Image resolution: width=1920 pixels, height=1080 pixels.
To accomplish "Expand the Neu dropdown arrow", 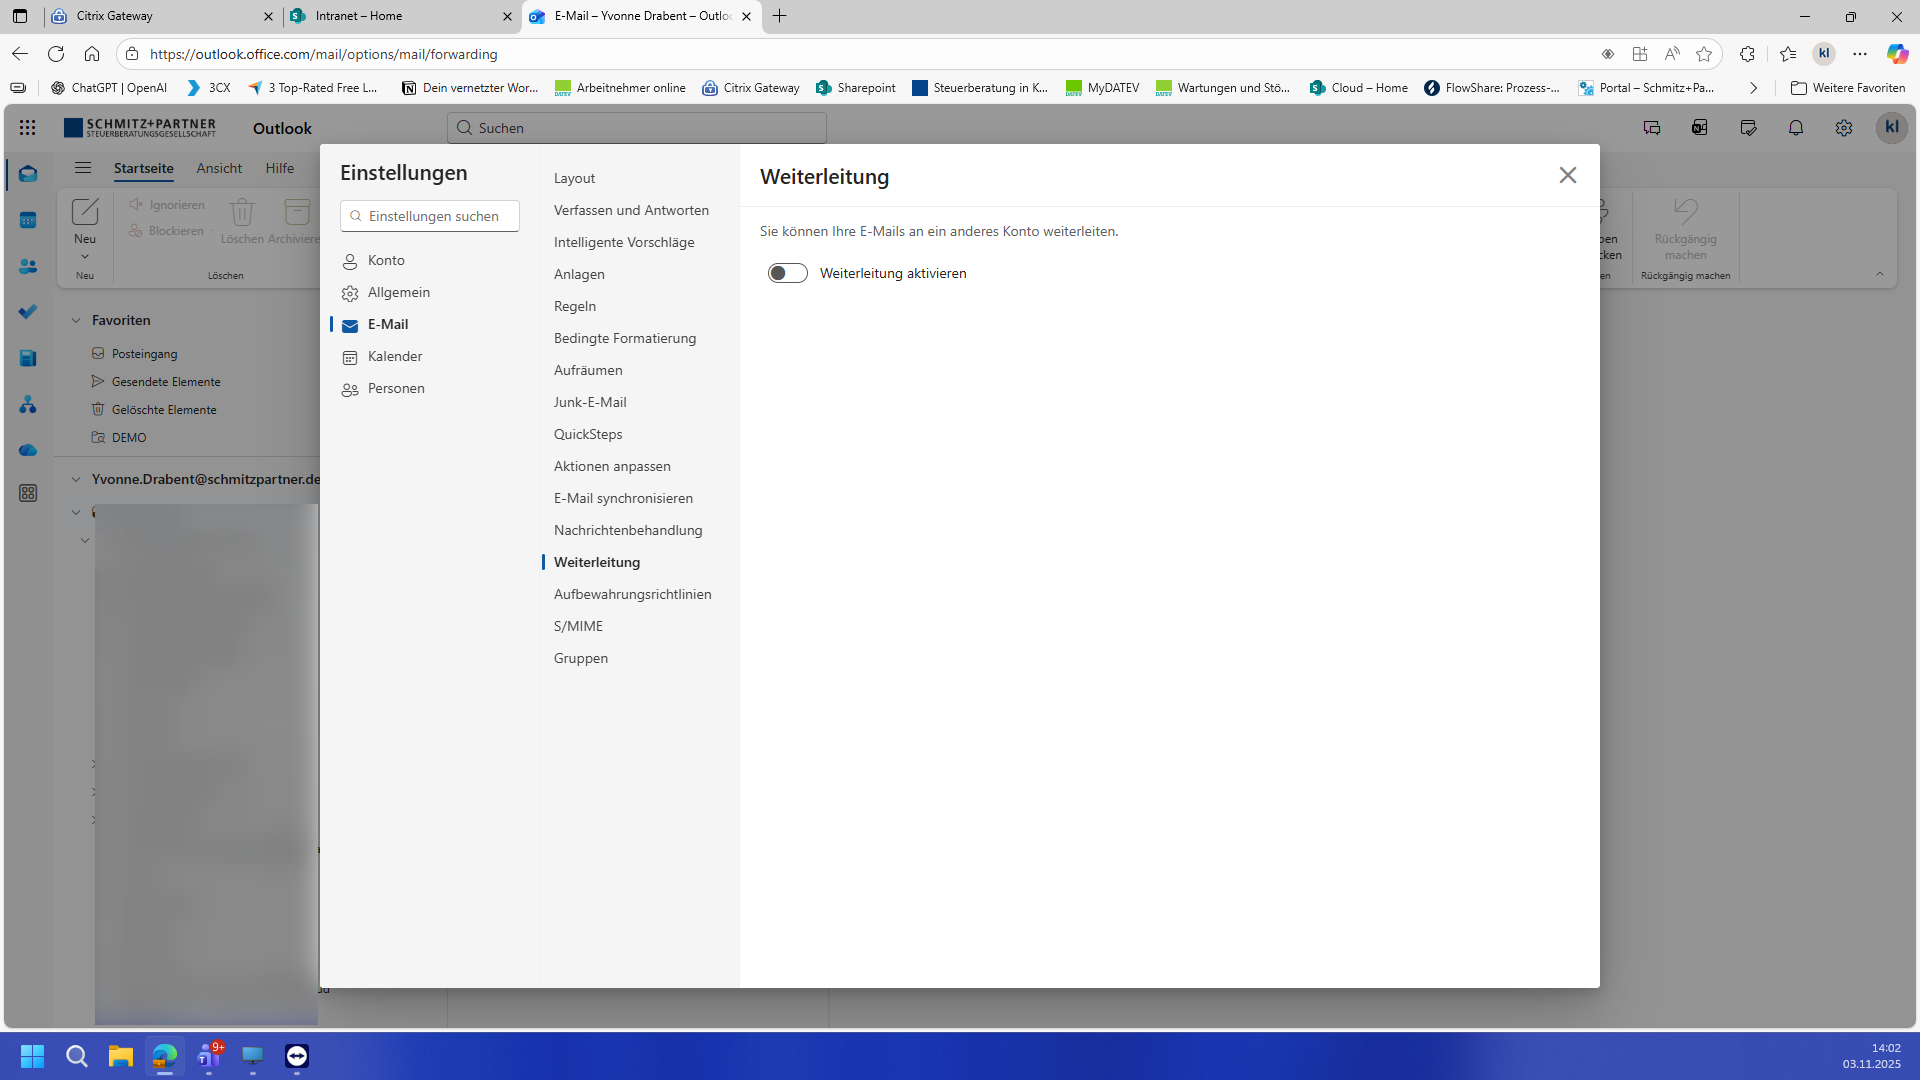I will point(85,257).
